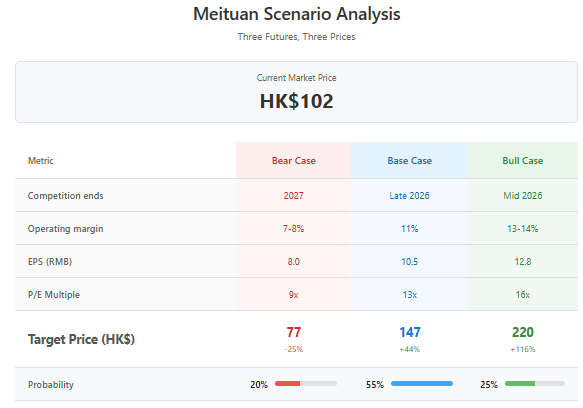Image resolution: width=583 pixels, height=408 pixels.
Task: Select the Base Case target price 147
Action: 410,332
